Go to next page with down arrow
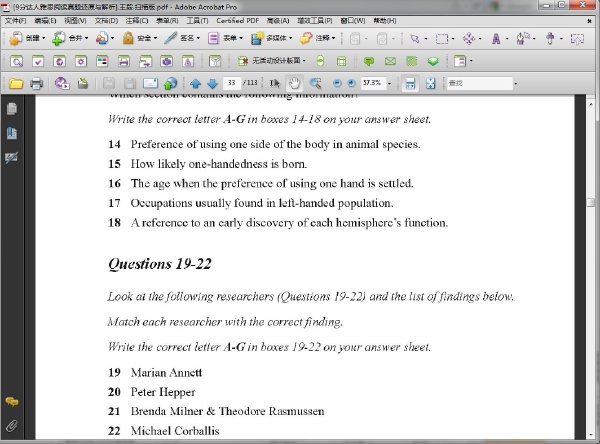Viewport: 600px width, 444px height. (212, 83)
